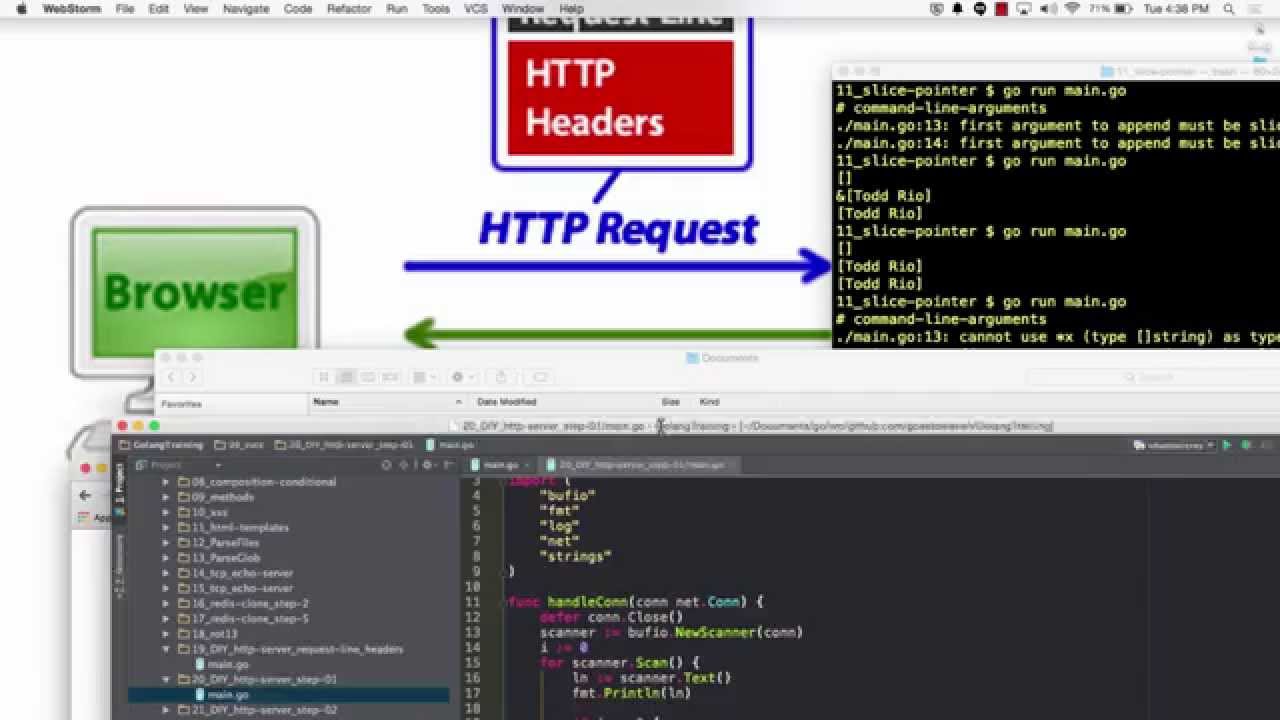This screenshot has height=720, width=1280.
Task: Open Finder arrange-by dropdown
Action: pyautogui.click(x=425, y=377)
